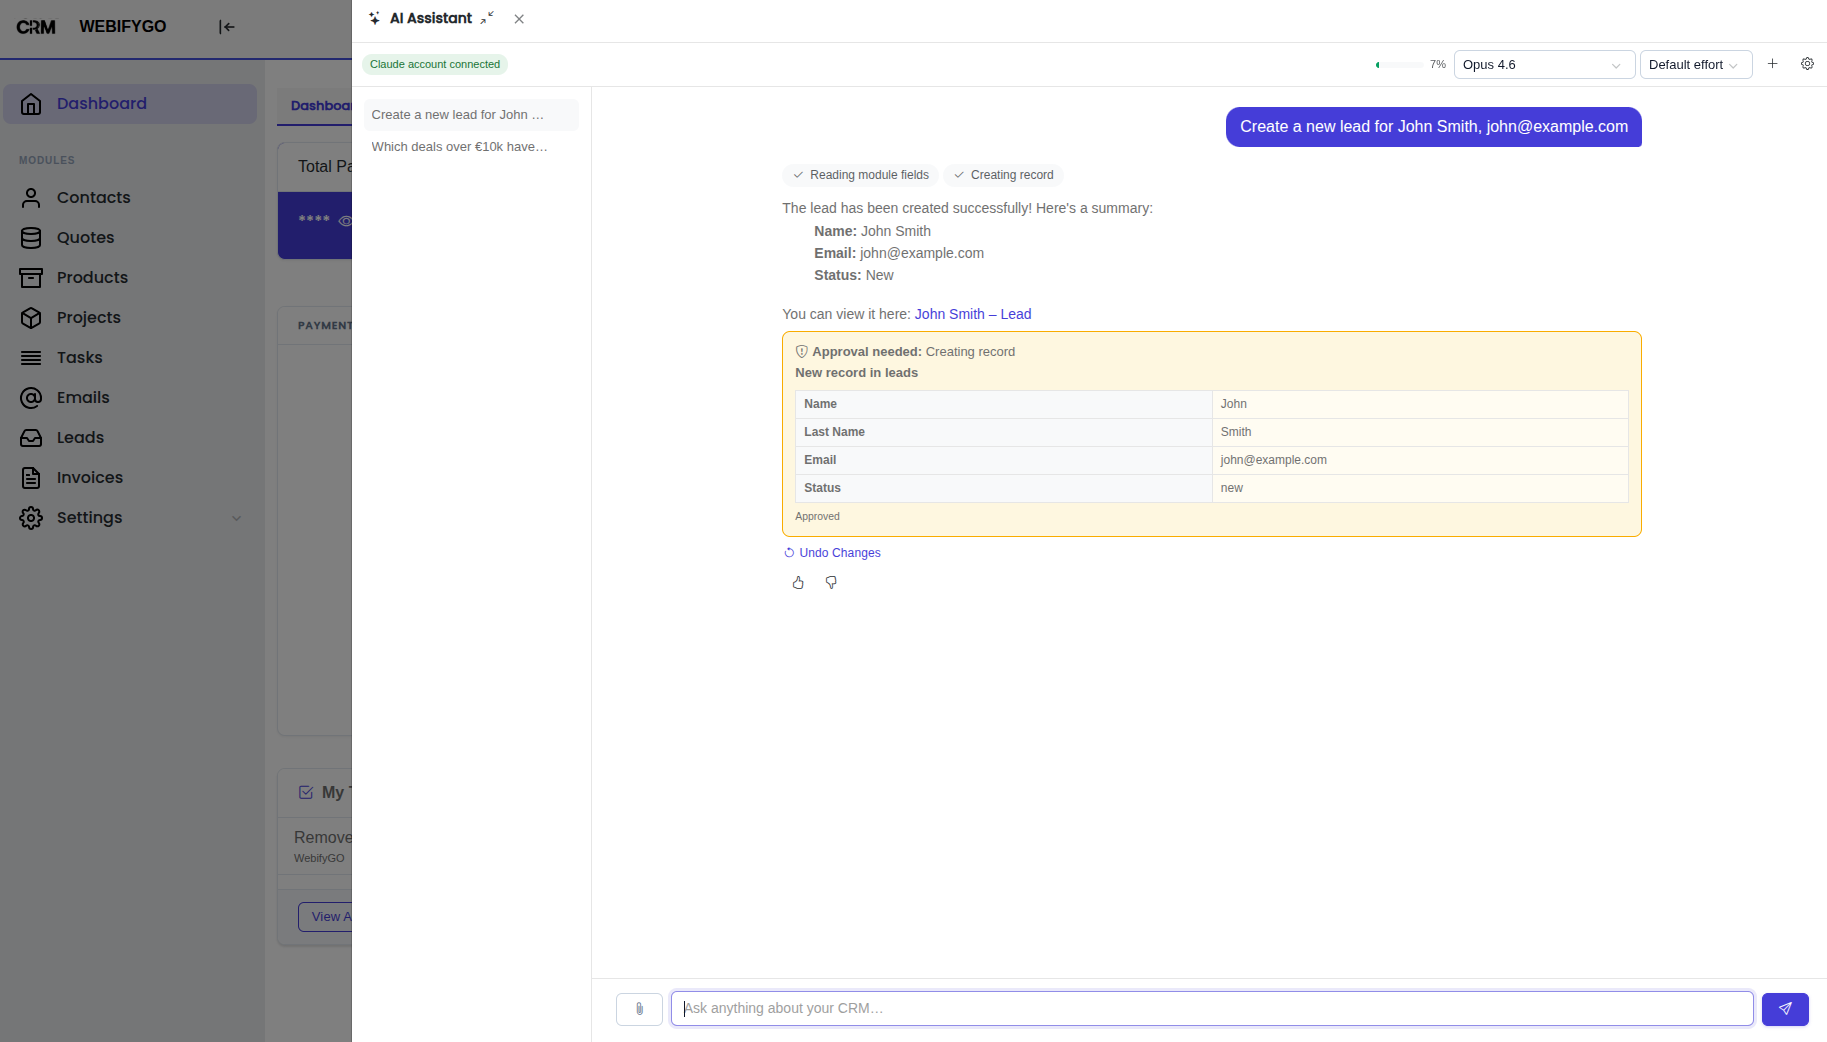Click the Contacts person icon
This screenshot has height=1042, width=1827.
pyautogui.click(x=31, y=198)
